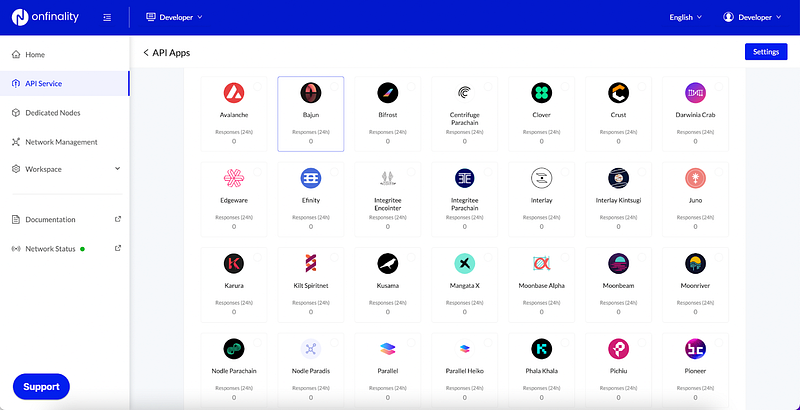Click the Crust network logo
This screenshot has height=410, width=800.
[x=618, y=93]
